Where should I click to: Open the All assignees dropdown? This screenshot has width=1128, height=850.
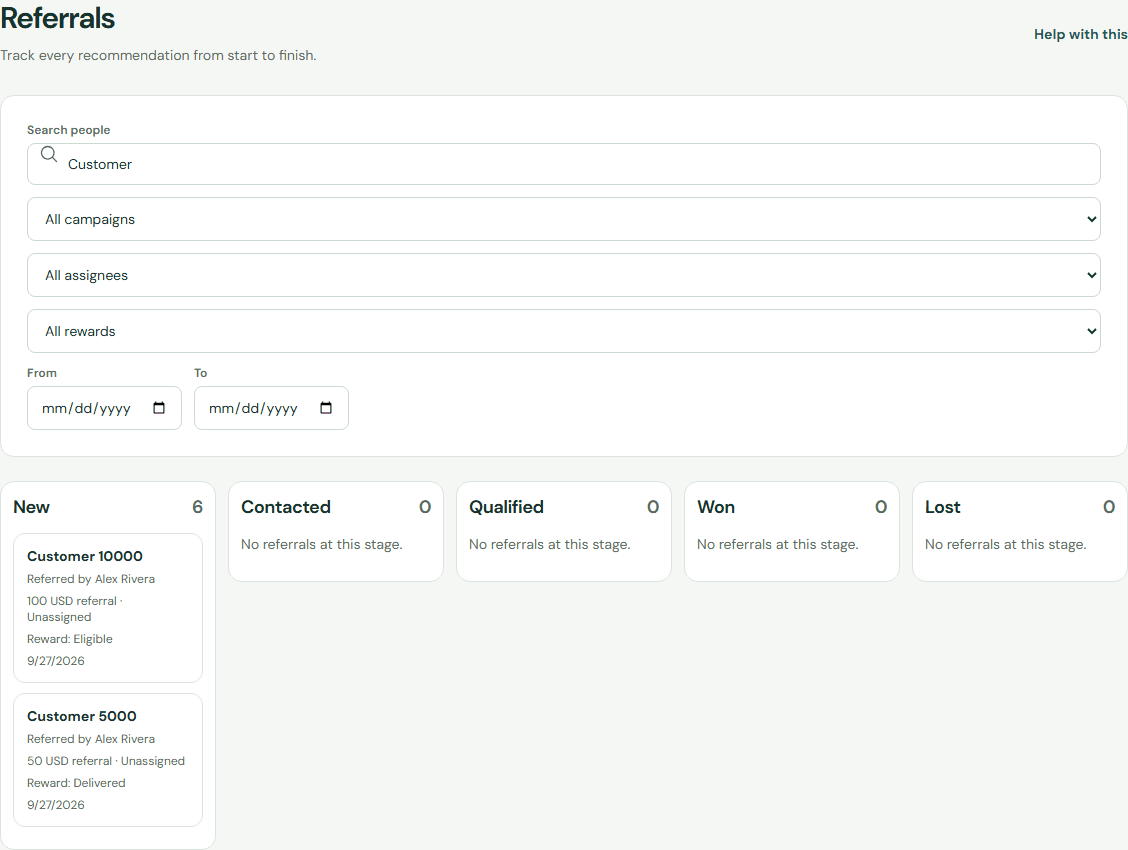(564, 275)
